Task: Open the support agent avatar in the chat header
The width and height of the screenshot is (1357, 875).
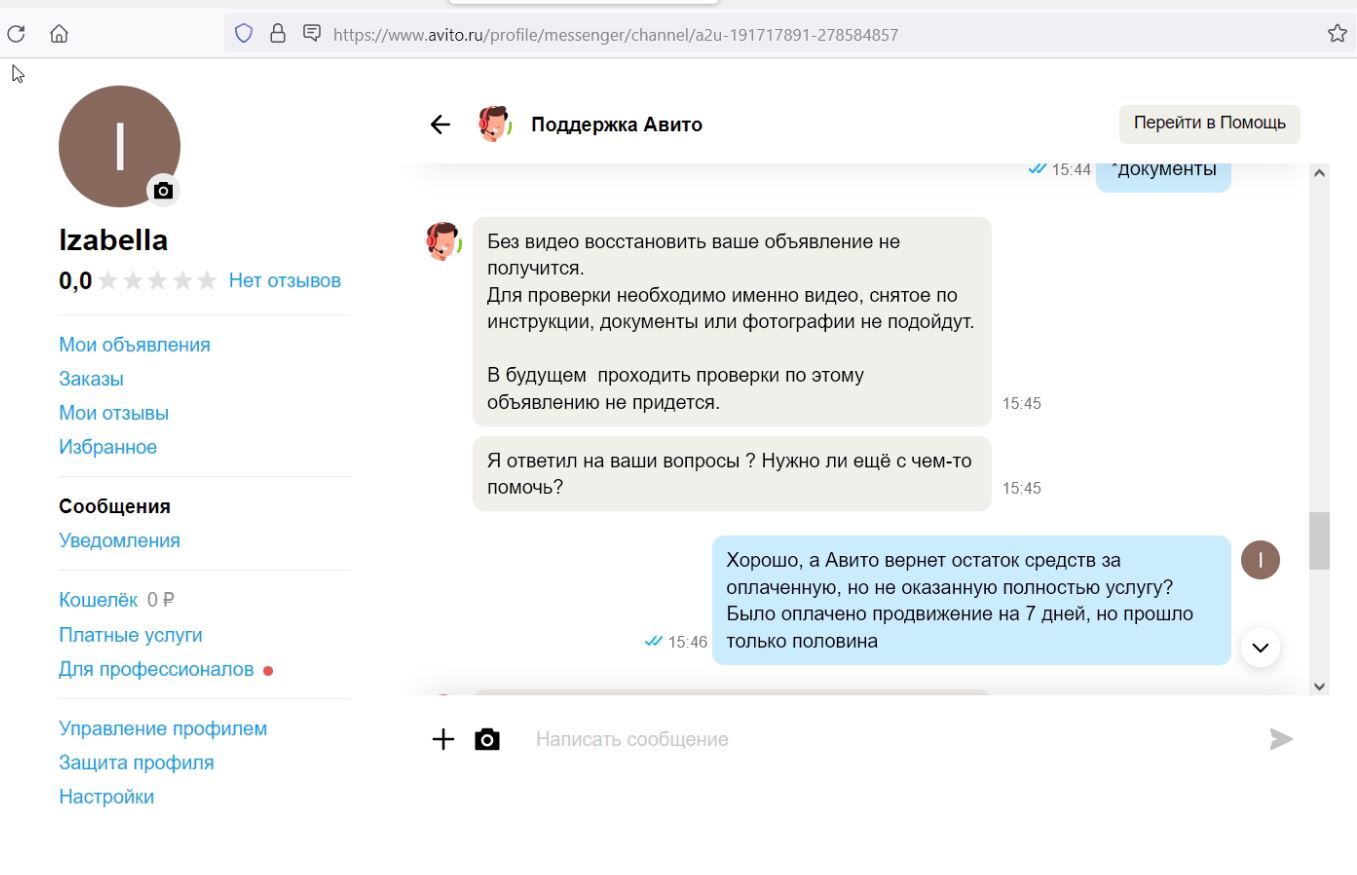Action: click(494, 124)
